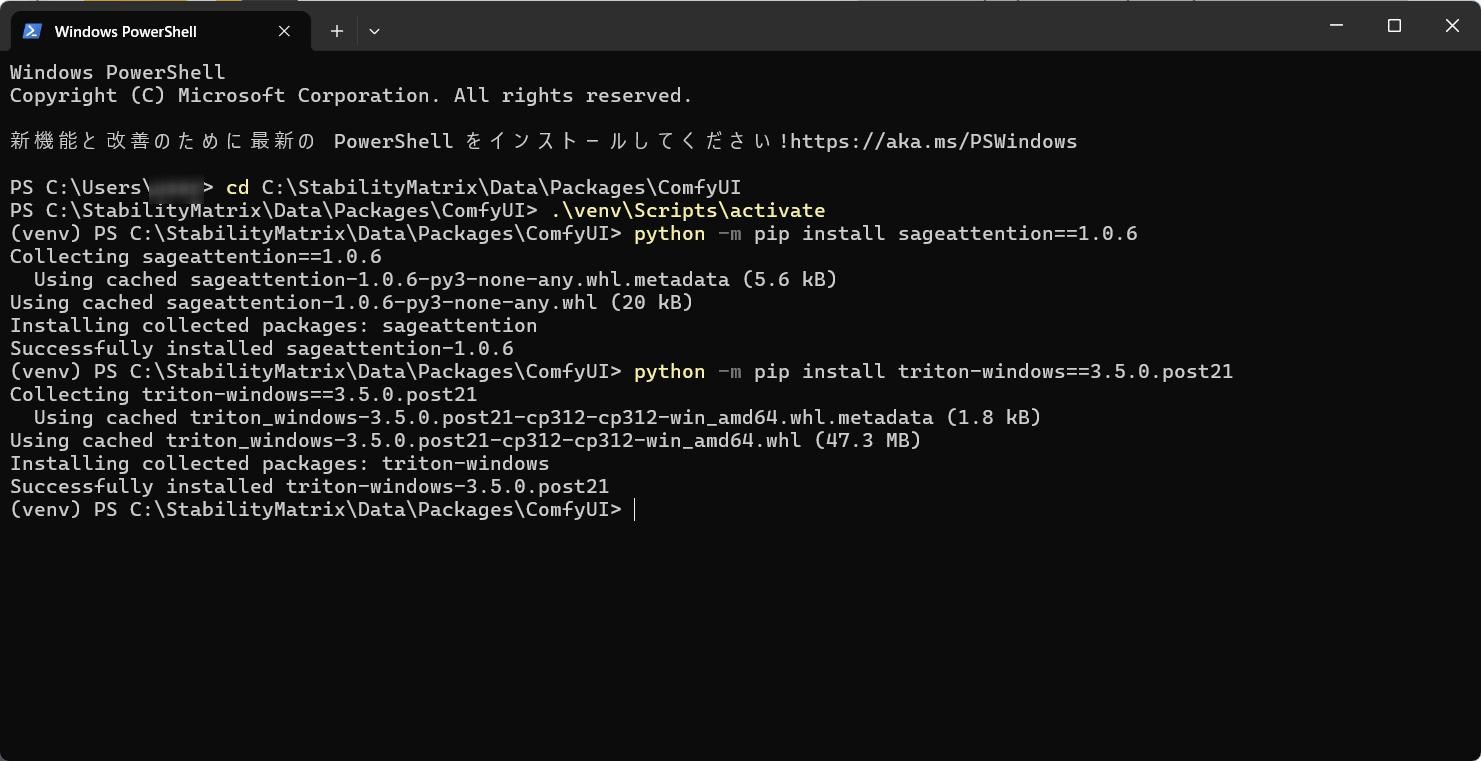Select the Windows PowerShell tab title
The height and width of the screenshot is (761, 1481).
pos(125,31)
